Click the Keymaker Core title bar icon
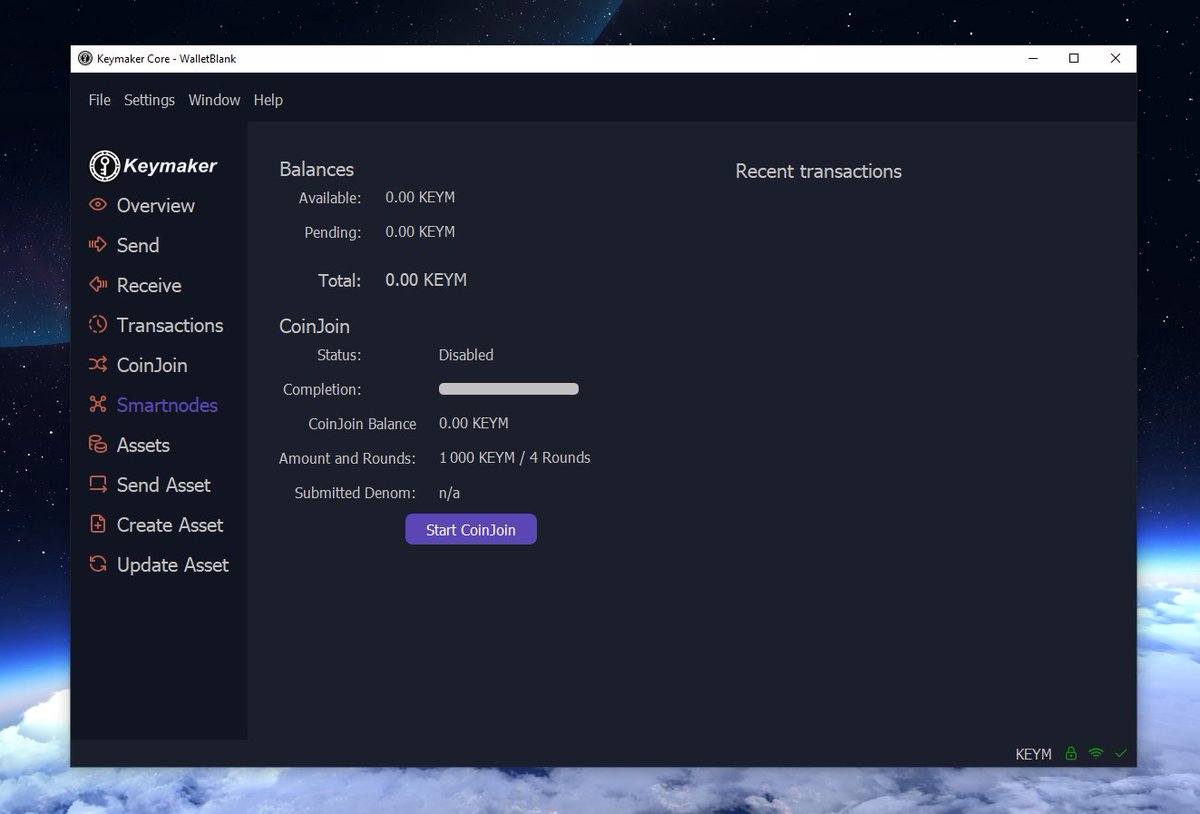1200x814 pixels. pos(85,59)
